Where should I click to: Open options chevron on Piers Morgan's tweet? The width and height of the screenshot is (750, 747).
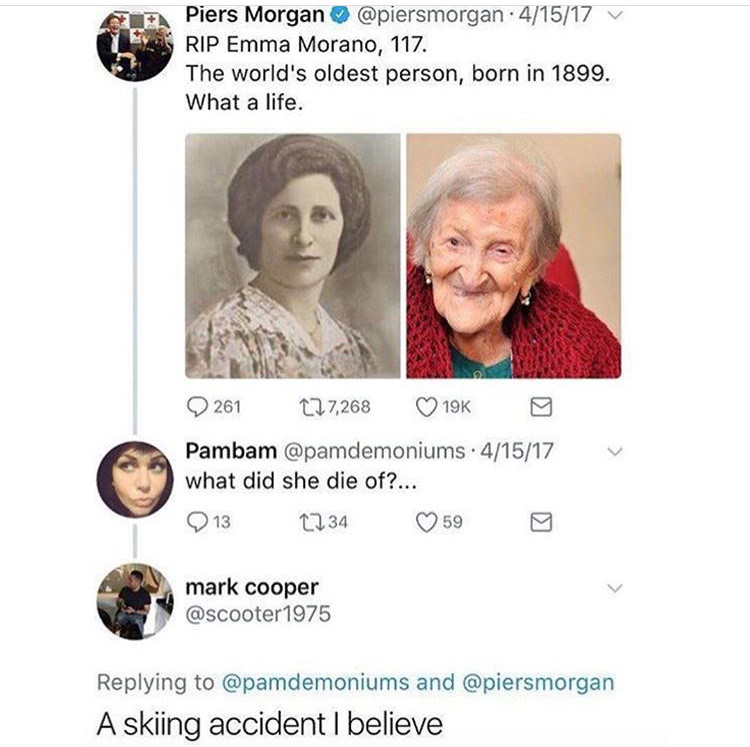615,16
